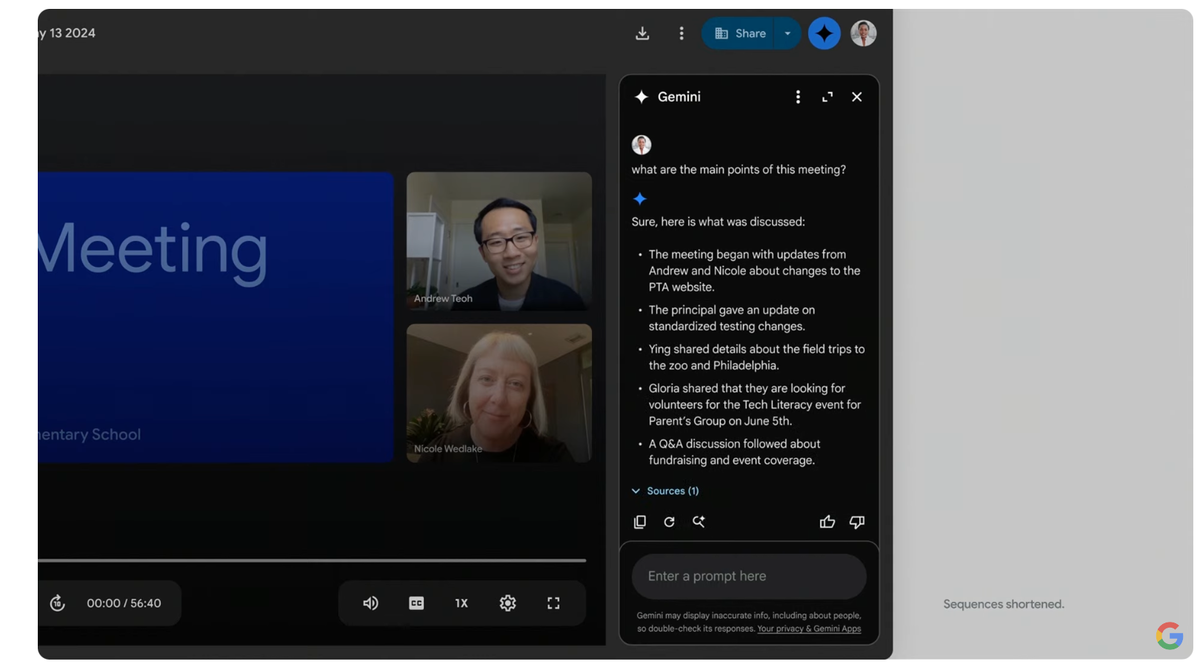Give the response a thumbs down
The image size is (1200, 667).
click(857, 522)
